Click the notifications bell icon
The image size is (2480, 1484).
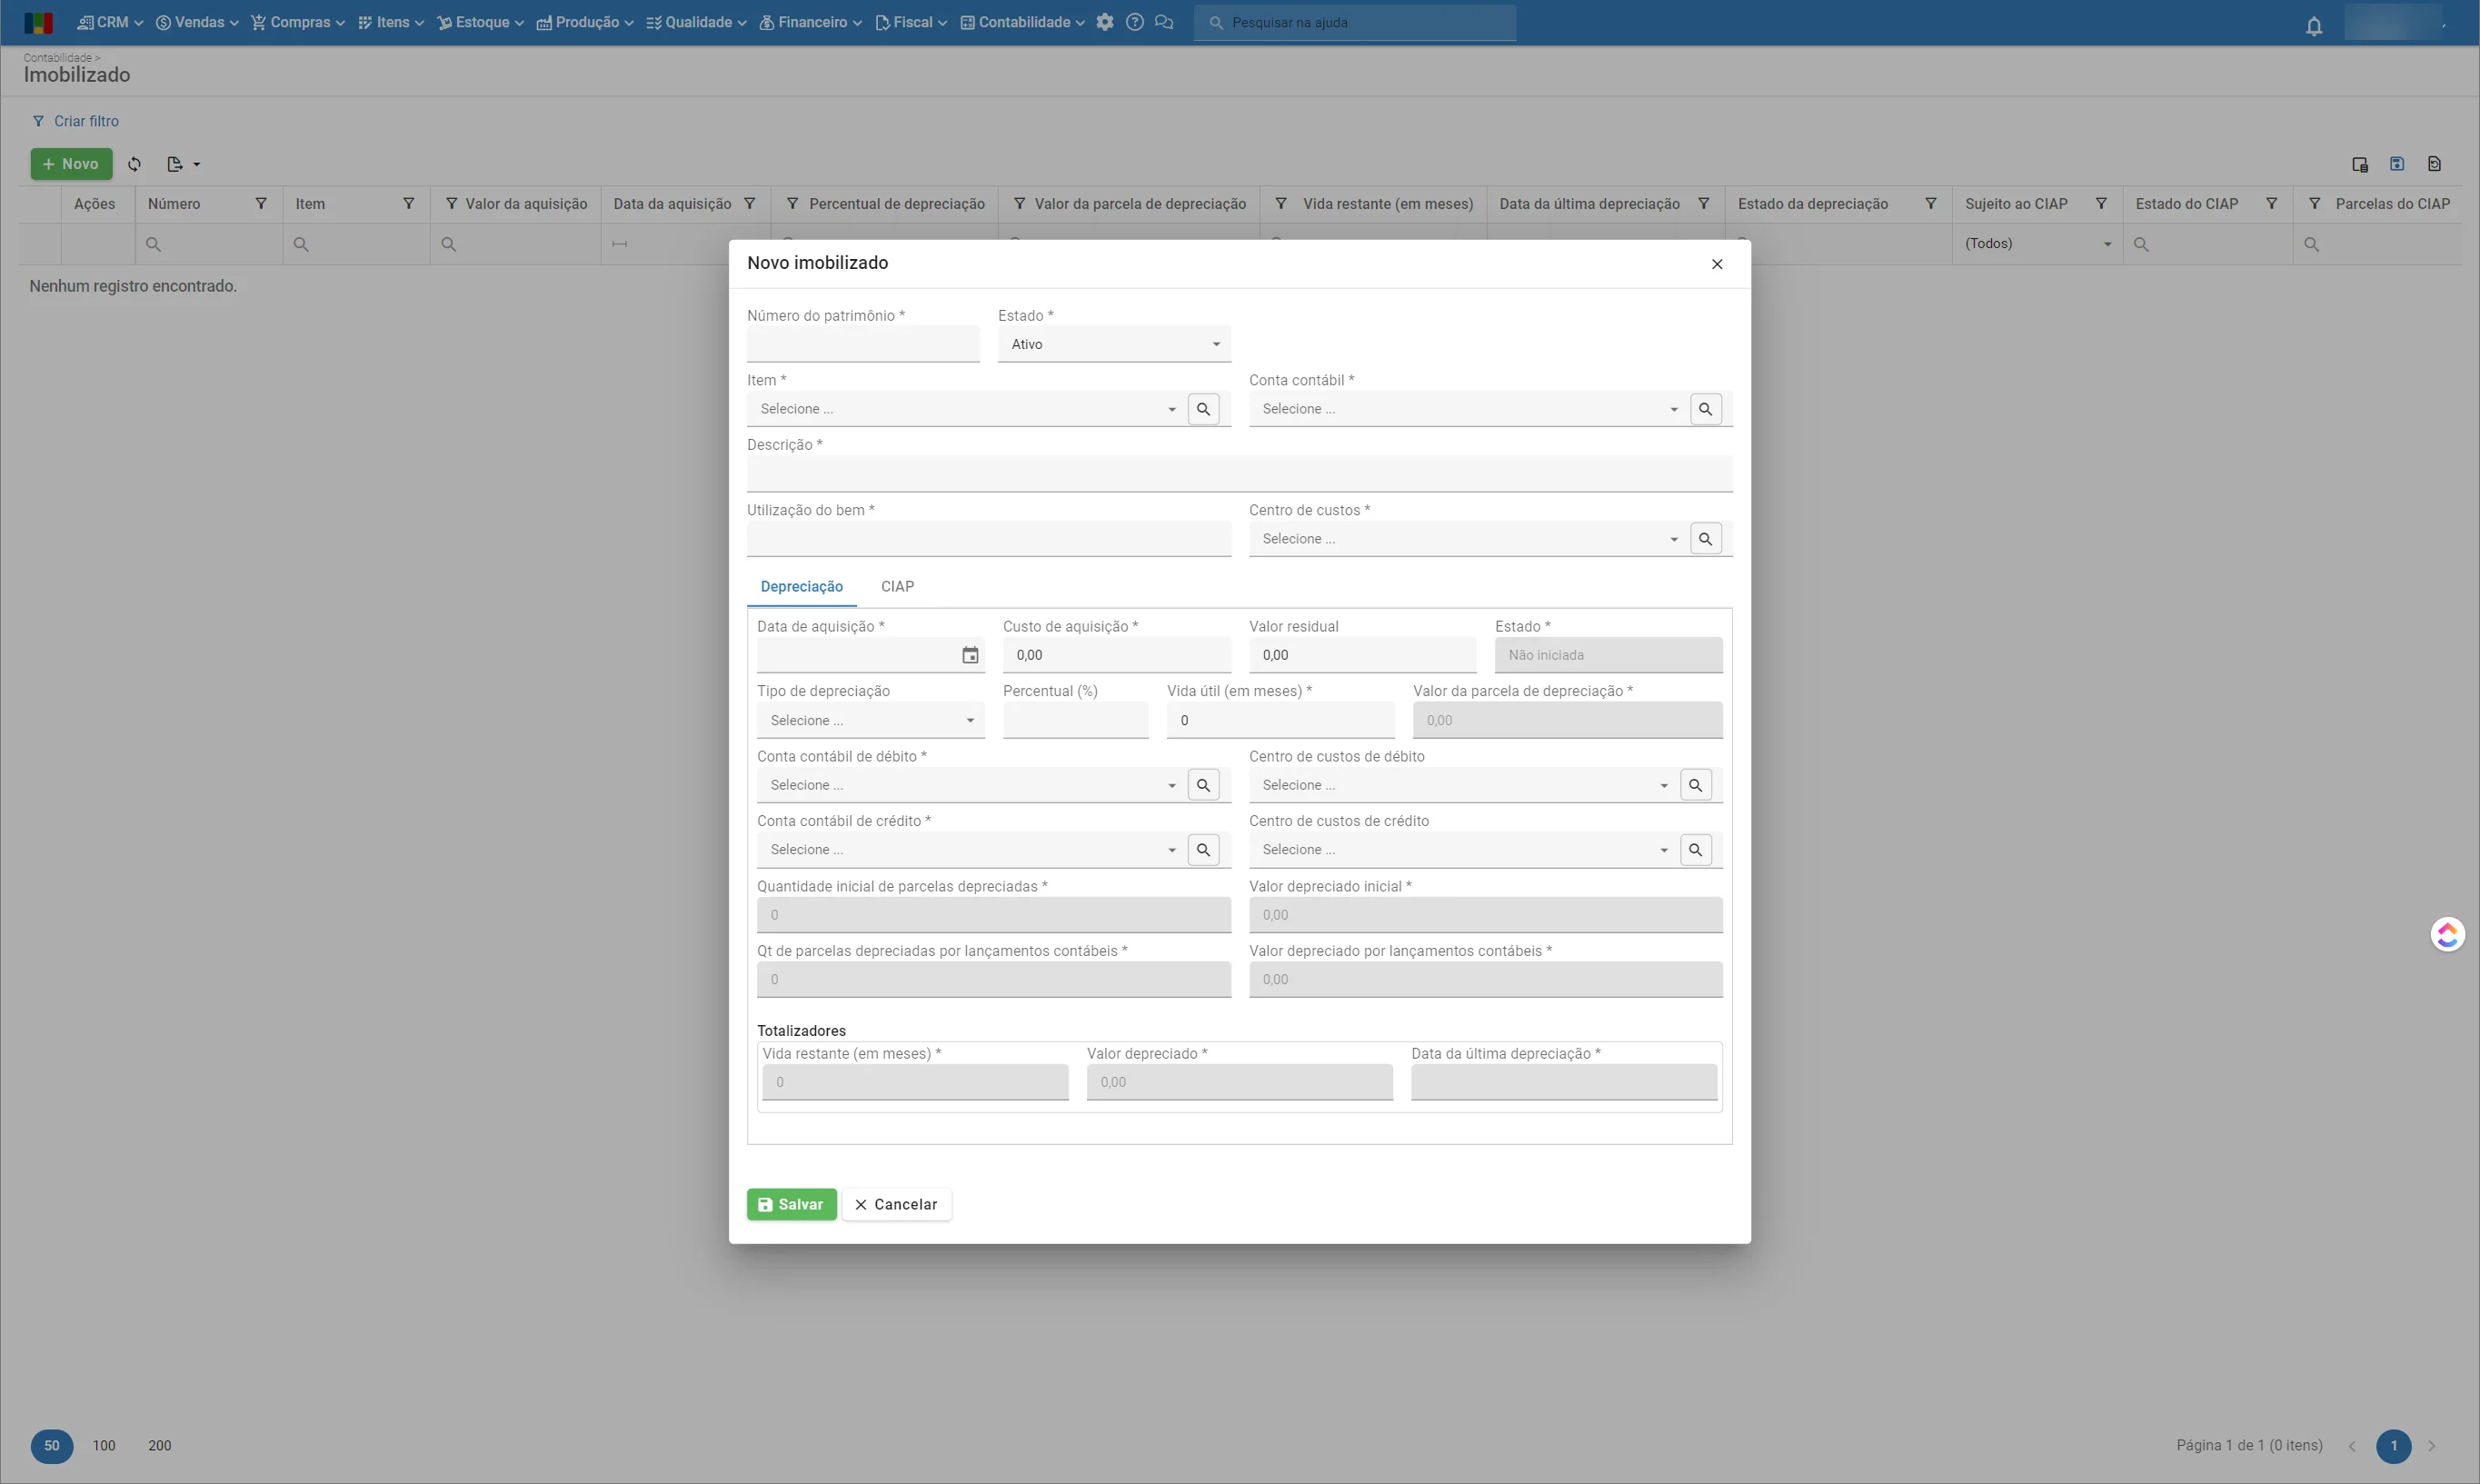[x=2313, y=26]
